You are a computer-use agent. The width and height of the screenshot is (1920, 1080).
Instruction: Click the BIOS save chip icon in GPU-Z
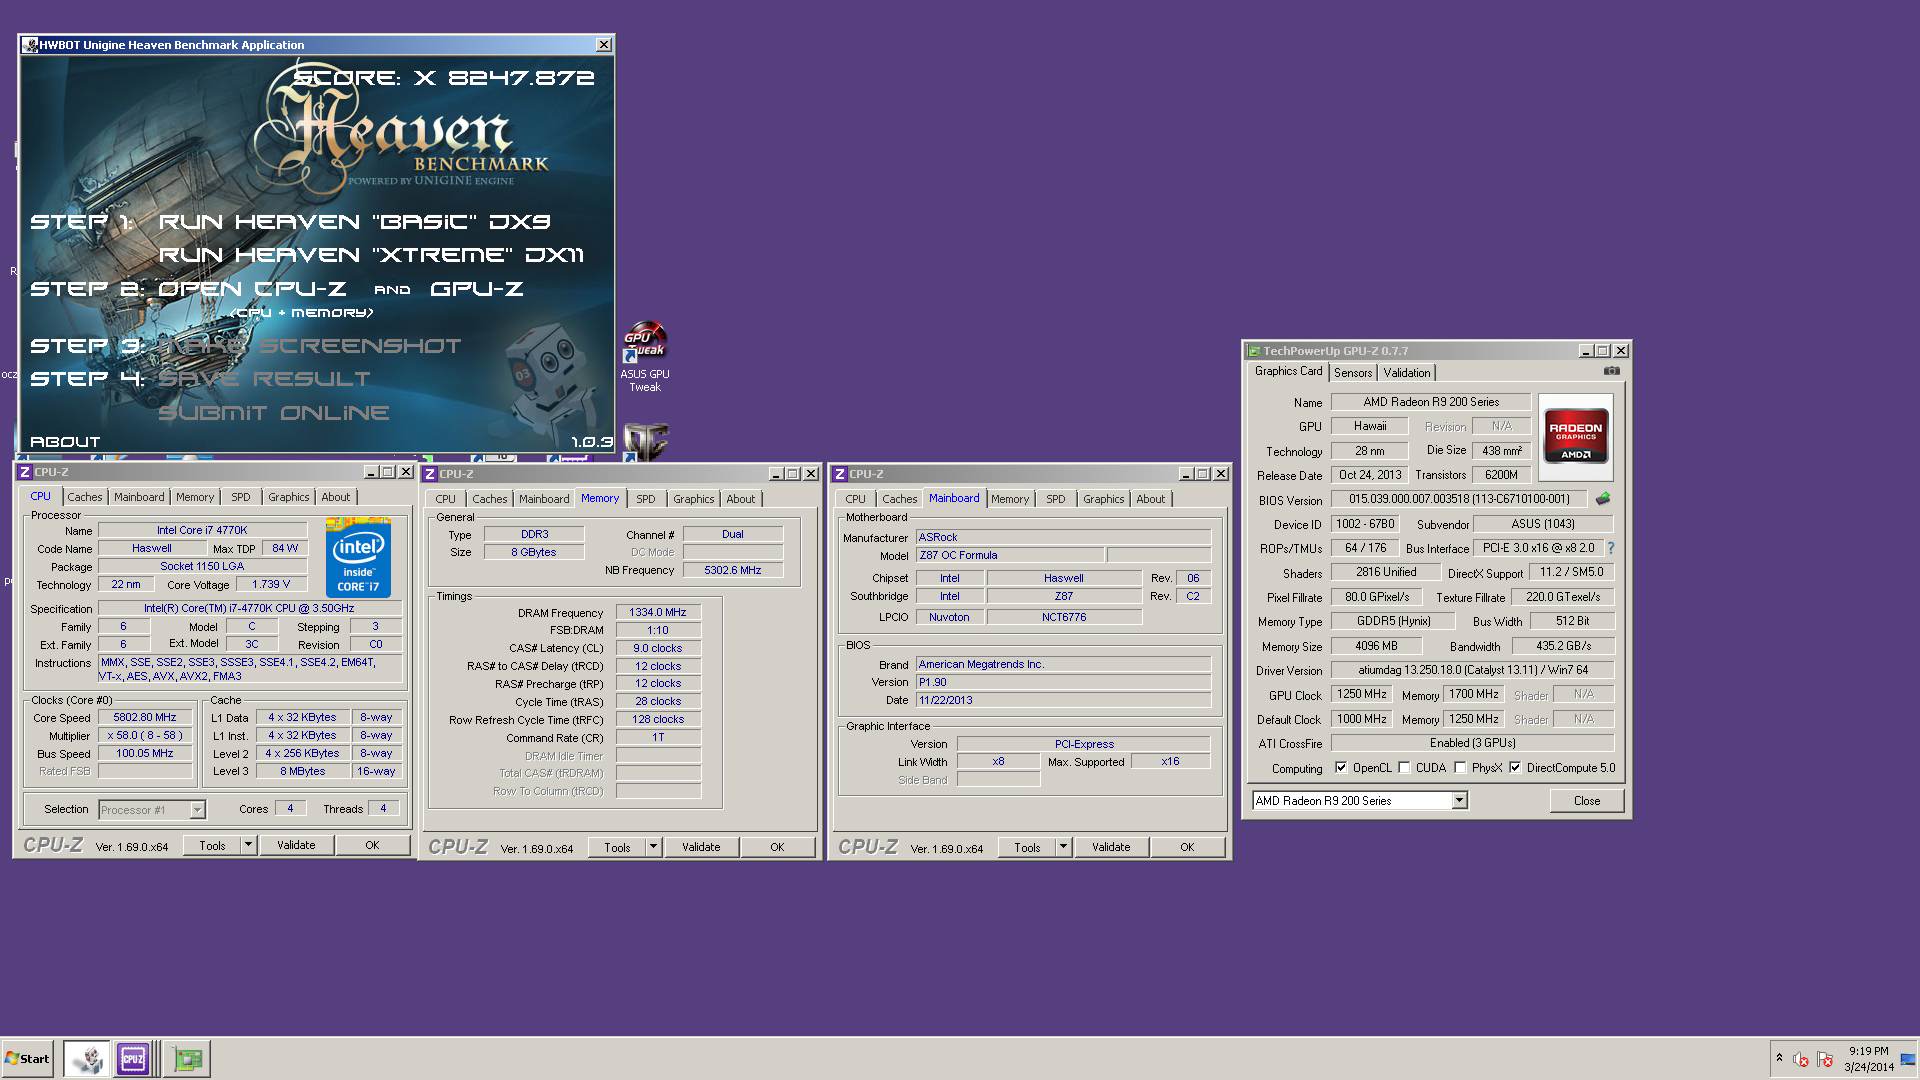[x=1603, y=499]
